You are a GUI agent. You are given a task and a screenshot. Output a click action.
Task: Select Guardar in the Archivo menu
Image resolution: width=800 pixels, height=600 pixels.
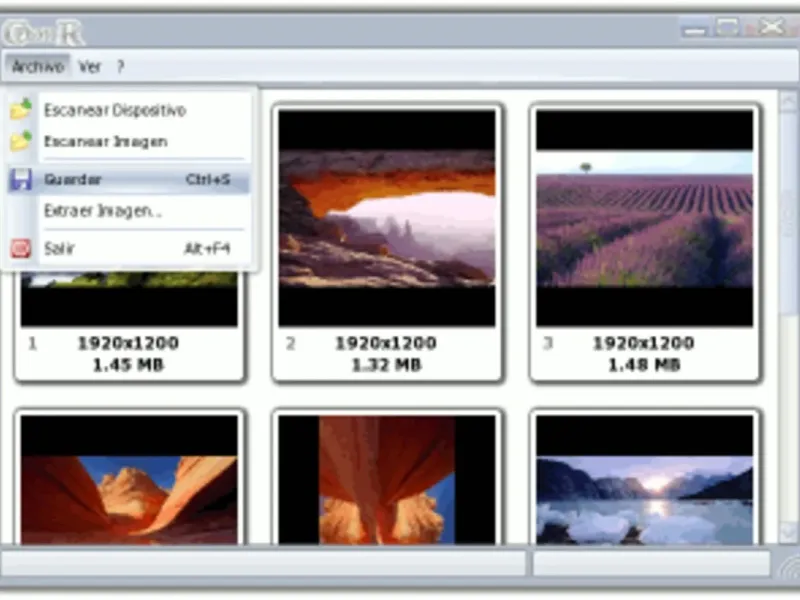[129, 180]
